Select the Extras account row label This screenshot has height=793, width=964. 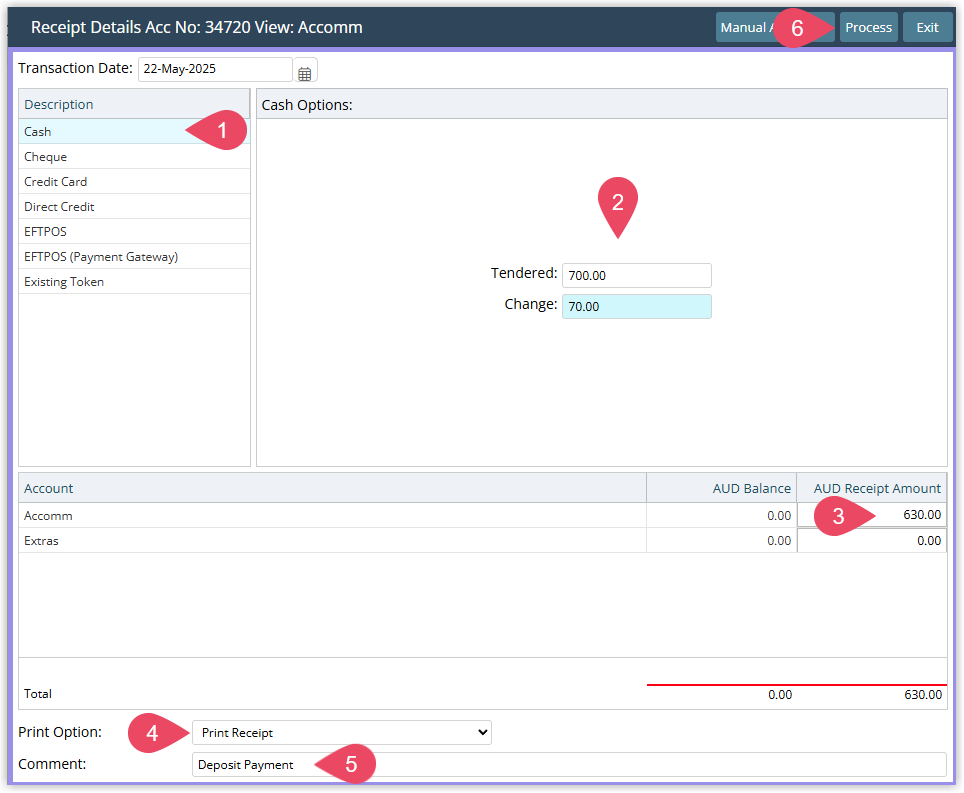tap(41, 541)
